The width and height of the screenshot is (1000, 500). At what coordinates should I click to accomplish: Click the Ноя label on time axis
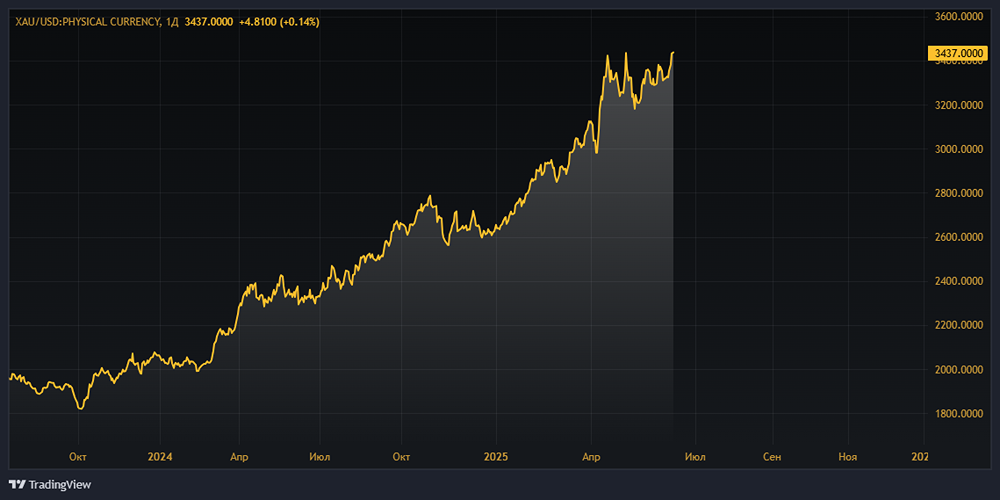pyautogui.click(x=848, y=456)
